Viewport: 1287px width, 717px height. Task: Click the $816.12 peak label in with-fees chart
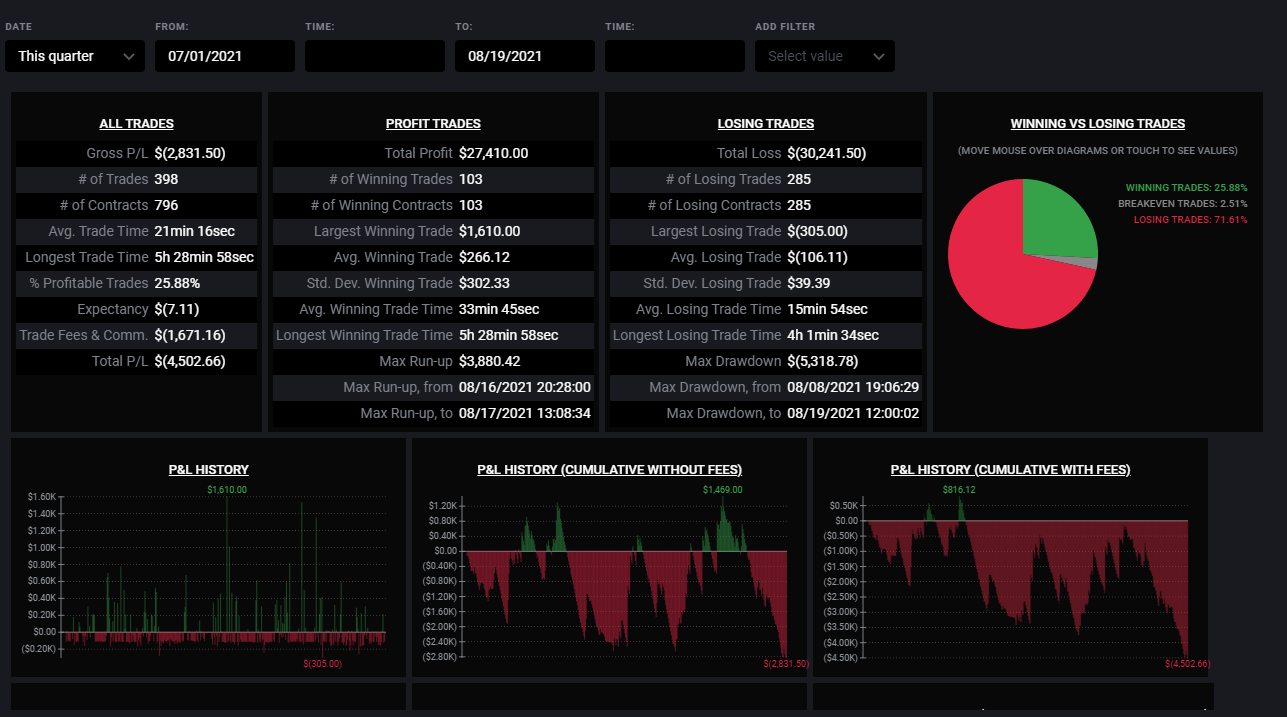[959, 490]
